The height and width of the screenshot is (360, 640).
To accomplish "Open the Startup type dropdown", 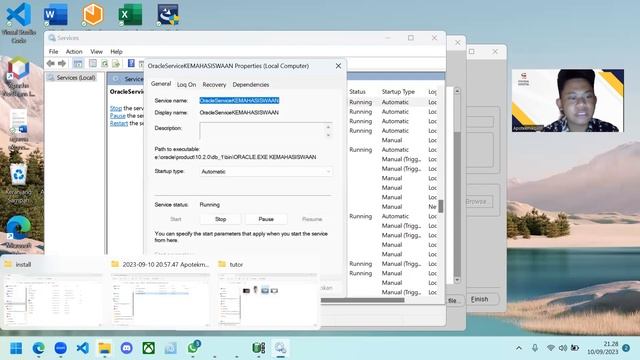I will 266,172.
